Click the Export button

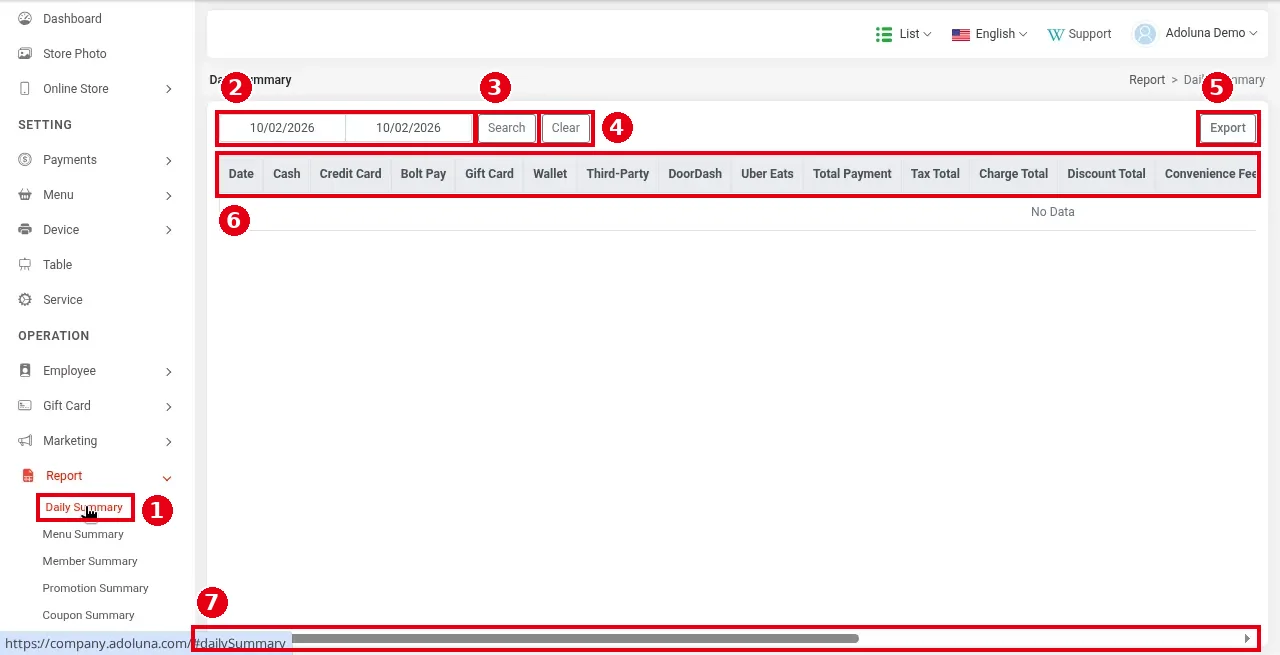(1228, 128)
